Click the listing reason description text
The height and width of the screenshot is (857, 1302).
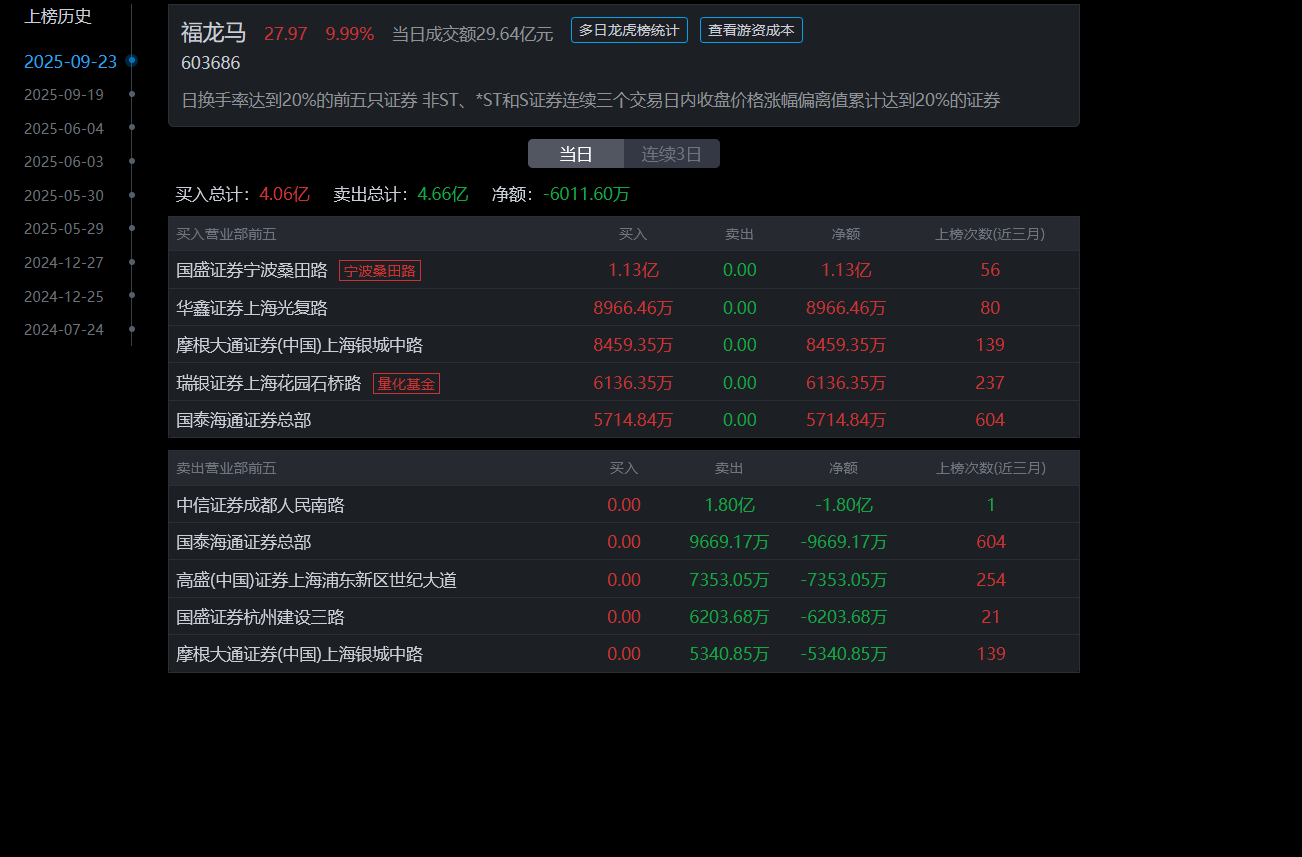tap(591, 100)
